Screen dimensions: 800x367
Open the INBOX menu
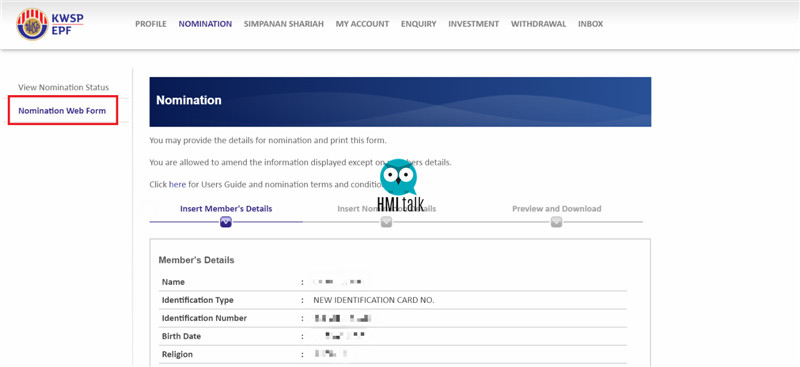pos(590,24)
